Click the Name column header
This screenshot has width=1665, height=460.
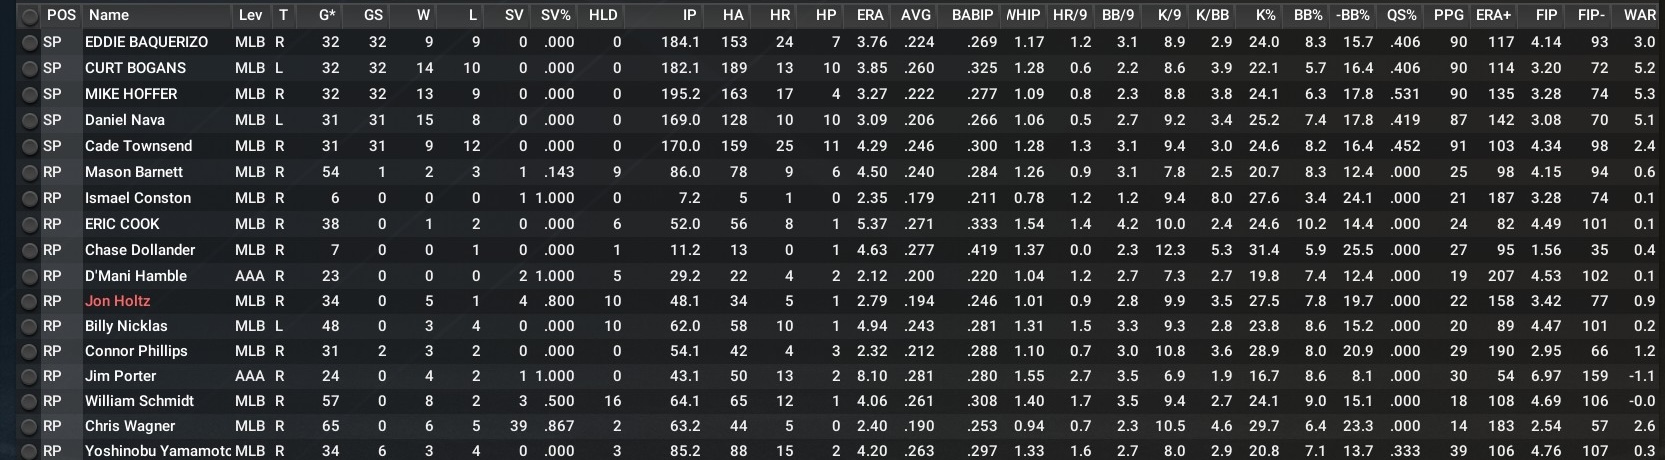click(108, 15)
